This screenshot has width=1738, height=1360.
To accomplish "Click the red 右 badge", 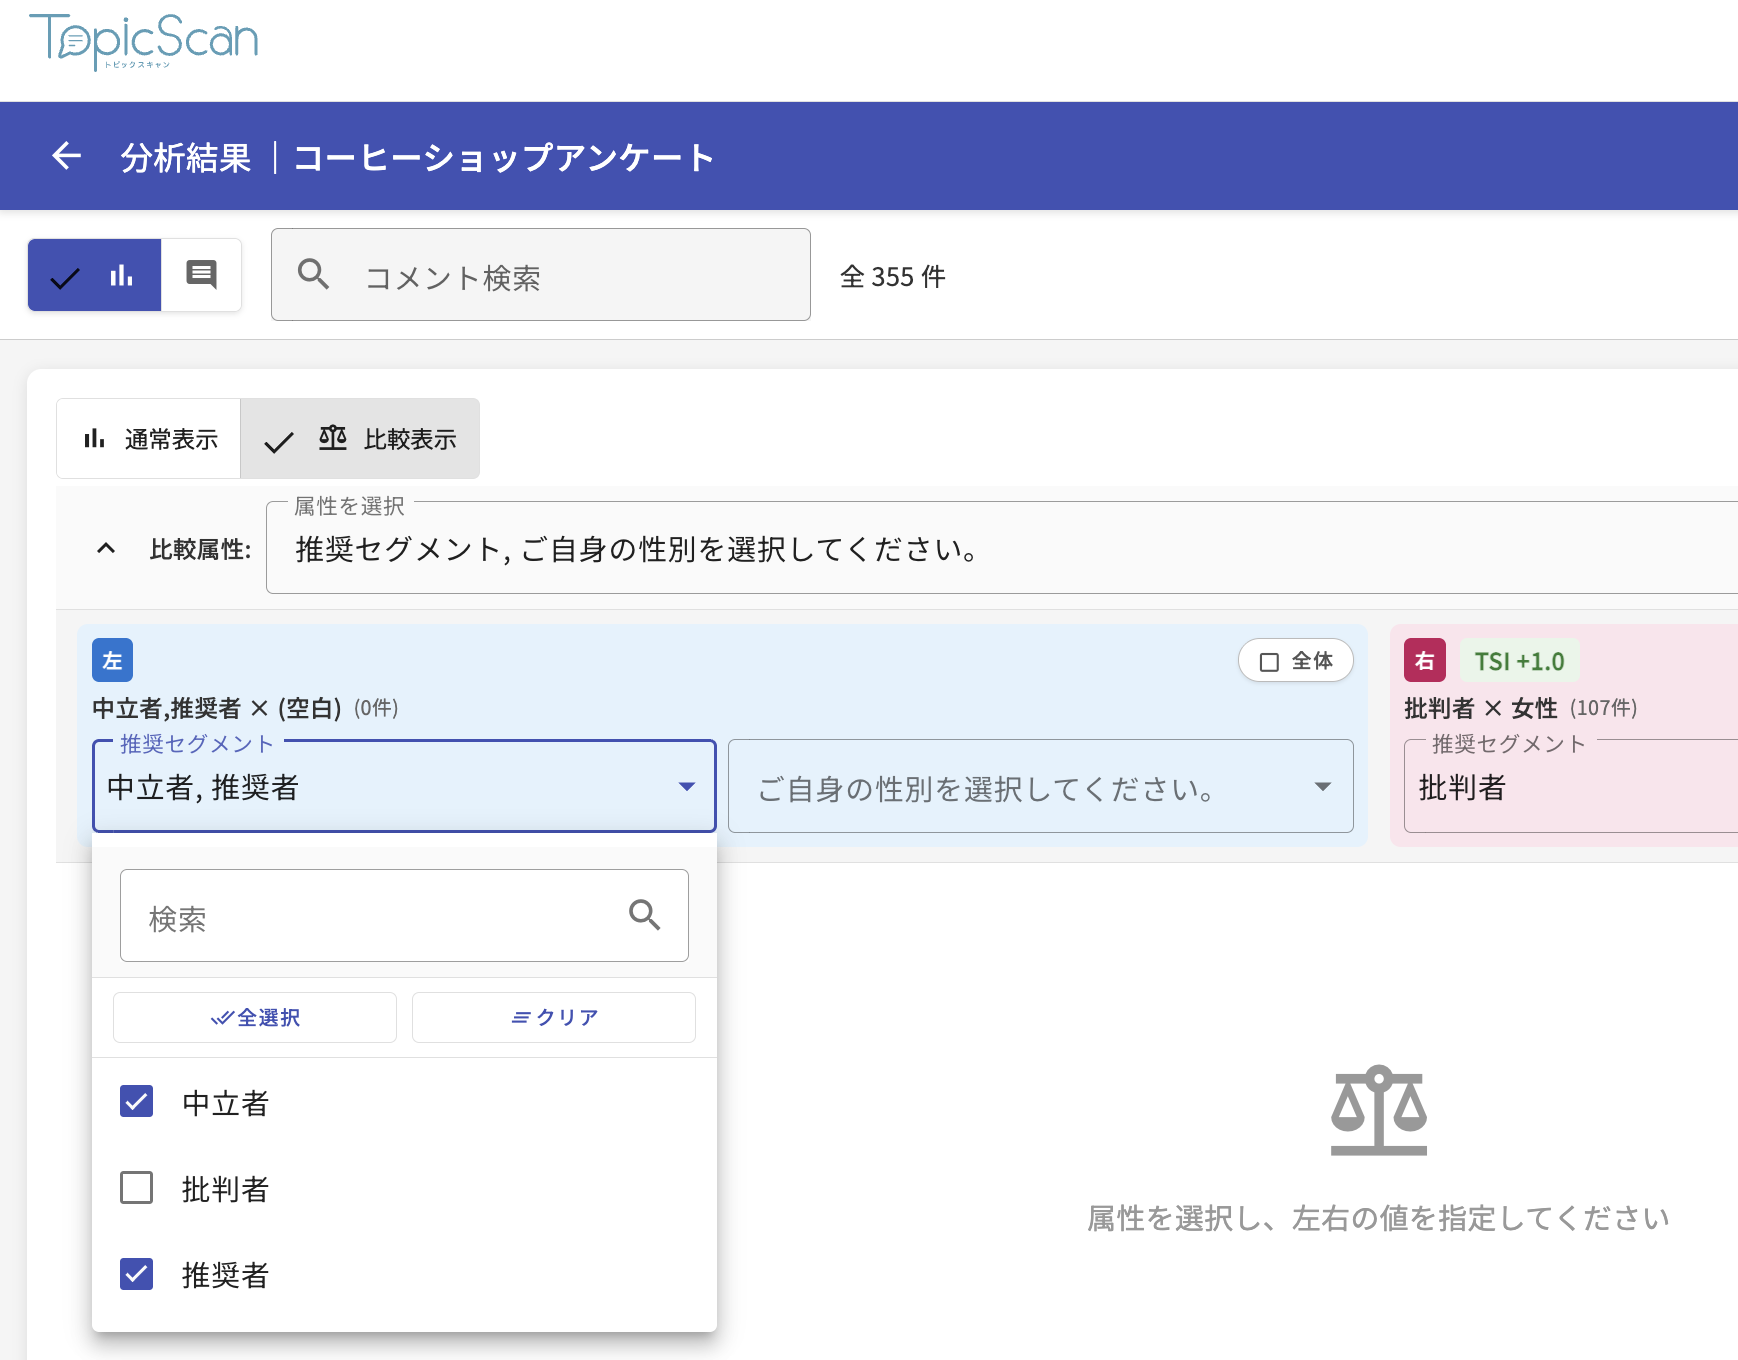I will [1424, 660].
